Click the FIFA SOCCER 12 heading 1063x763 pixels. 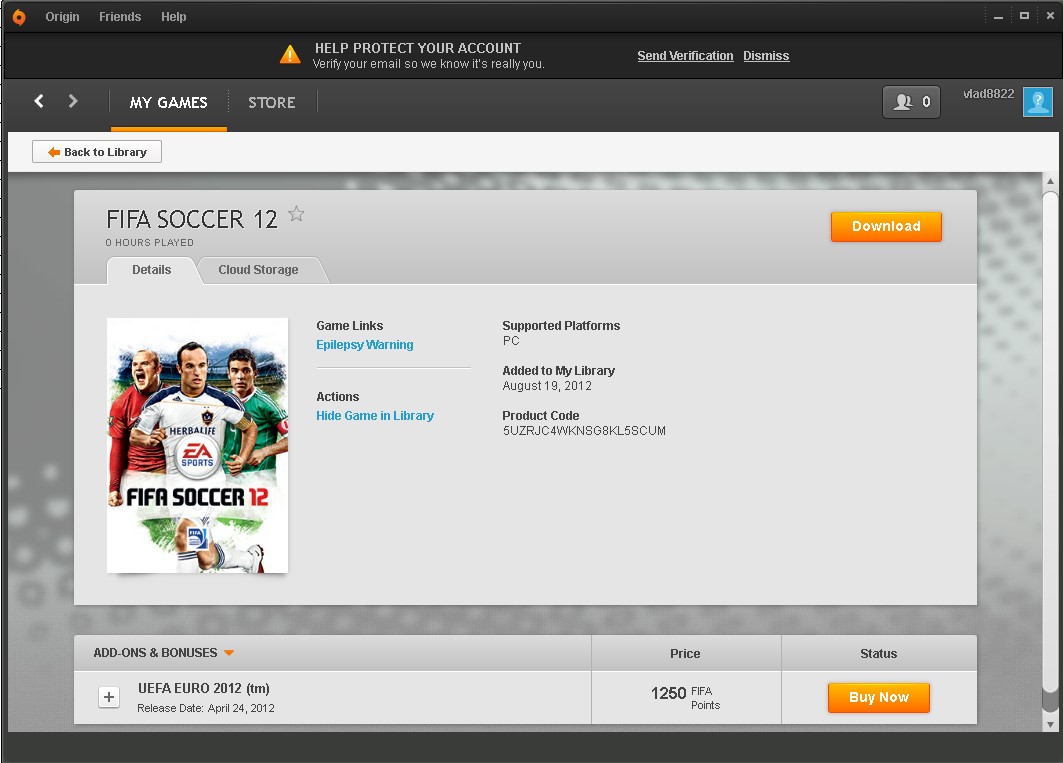(x=192, y=219)
